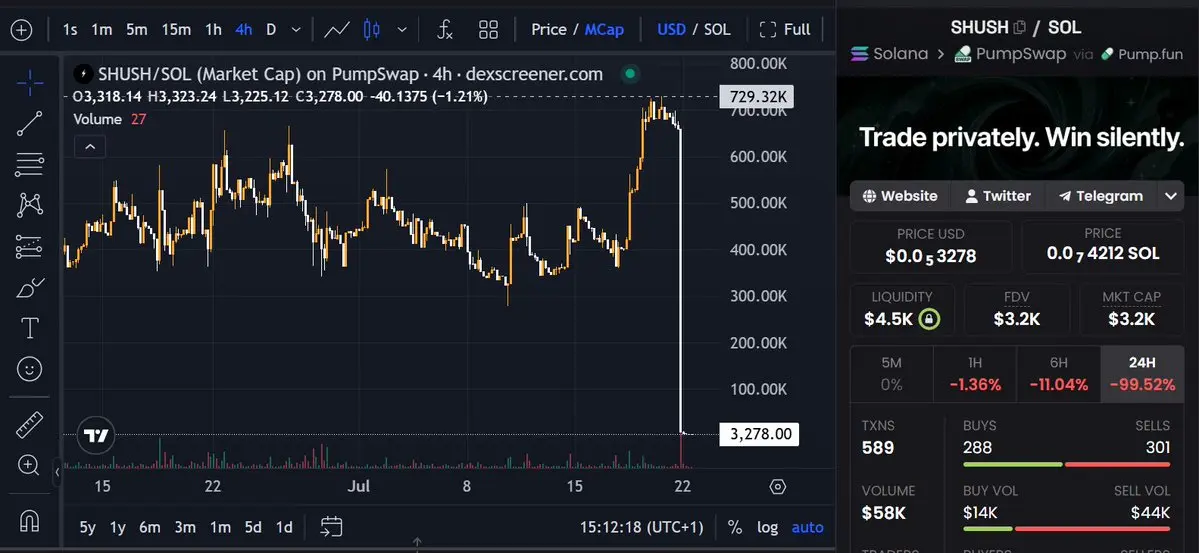Open chart settings gear icon
The height and width of the screenshot is (553, 1199).
tap(778, 487)
